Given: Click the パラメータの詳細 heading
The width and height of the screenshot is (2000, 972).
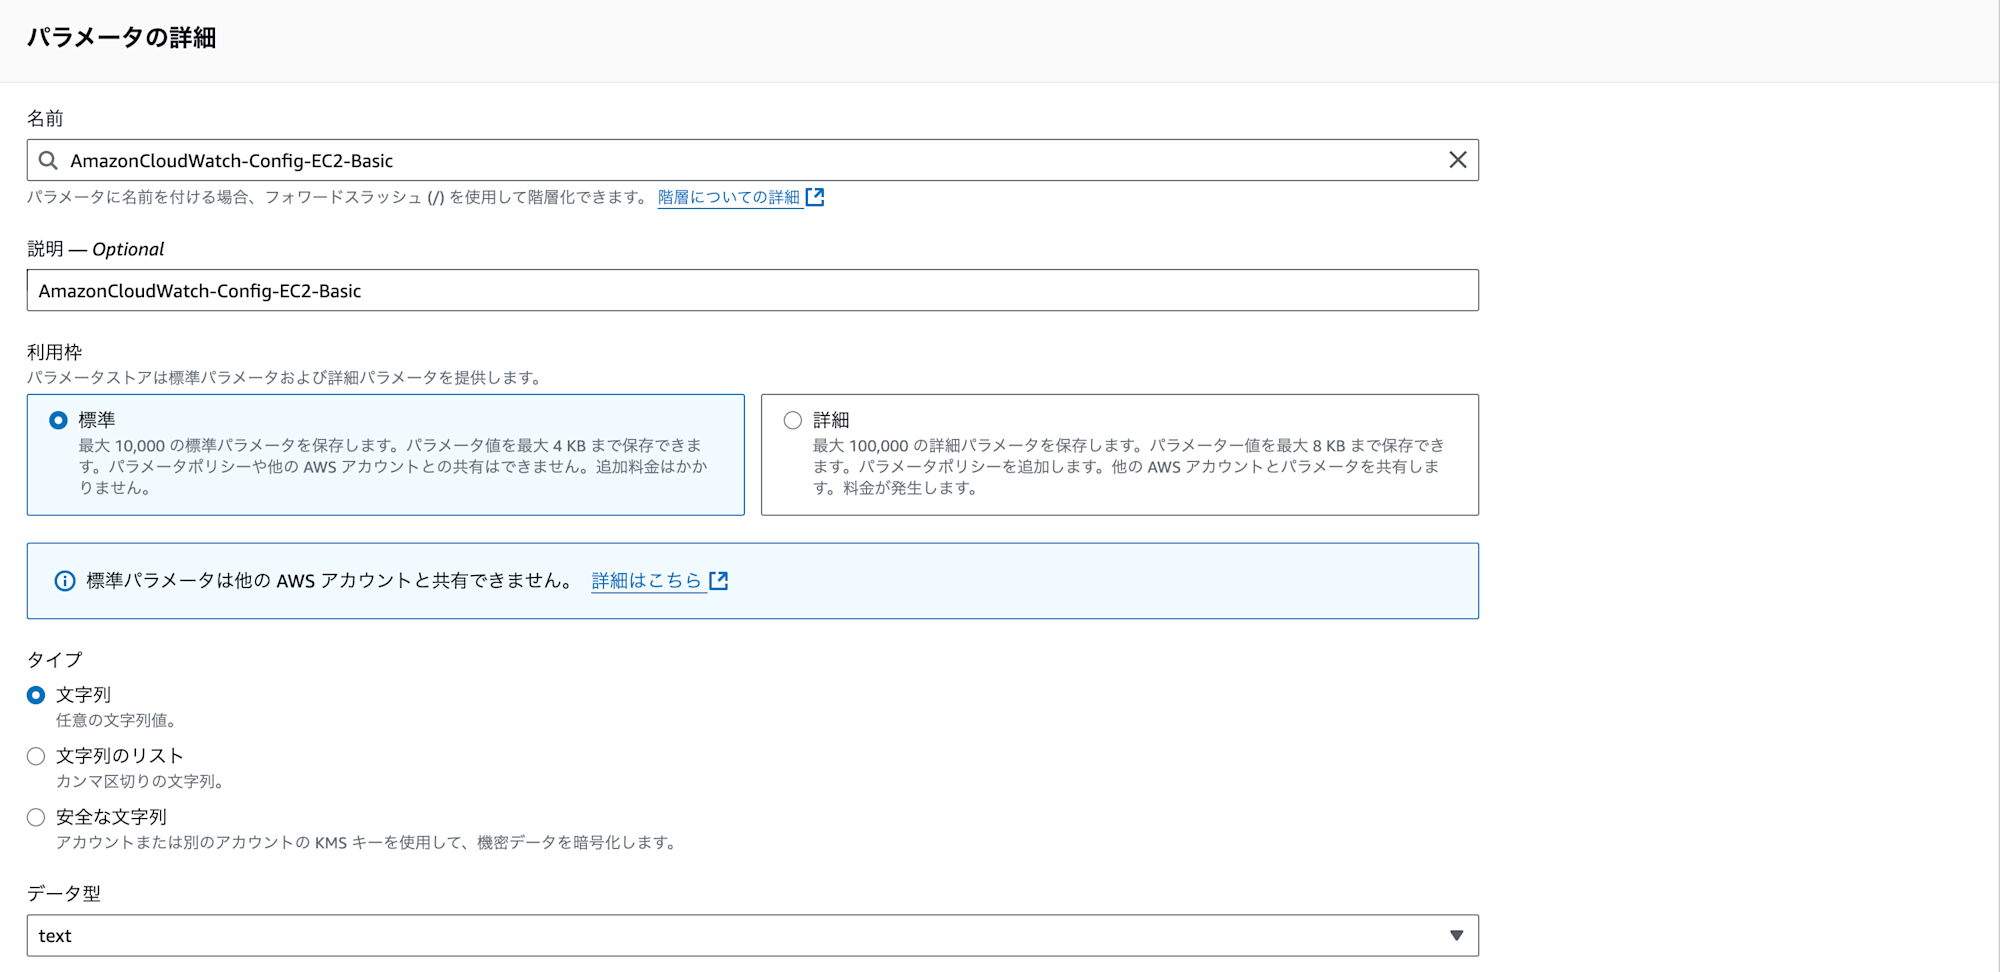Looking at the screenshot, I should click(x=121, y=38).
